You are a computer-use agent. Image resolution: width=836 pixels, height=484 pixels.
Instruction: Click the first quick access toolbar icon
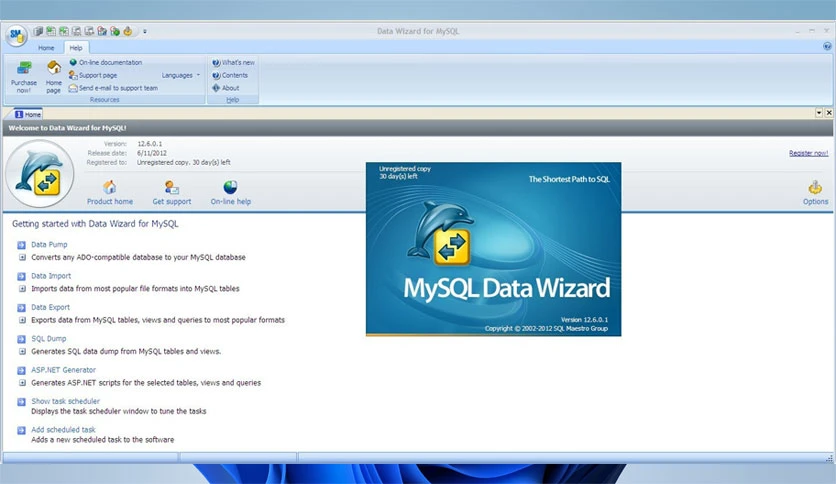[38, 31]
